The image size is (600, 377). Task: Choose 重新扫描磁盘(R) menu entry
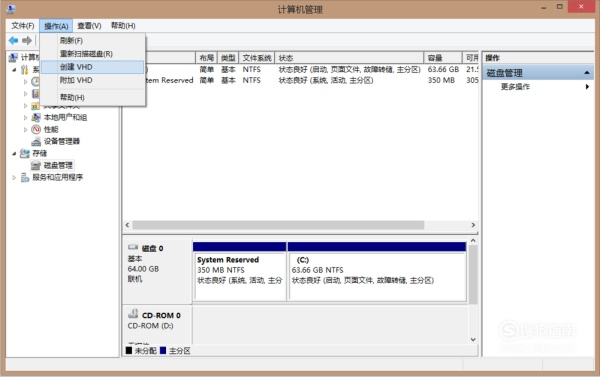(x=92, y=54)
